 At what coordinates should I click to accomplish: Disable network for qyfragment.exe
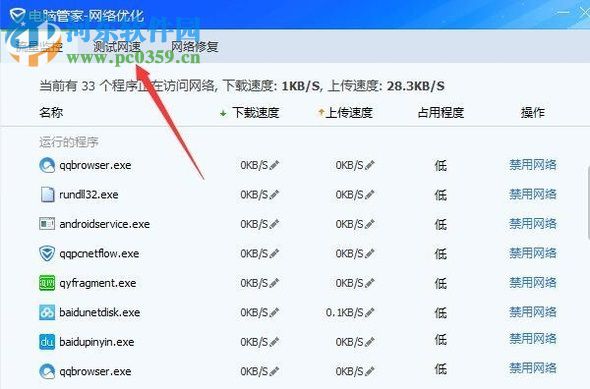[532, 283]
